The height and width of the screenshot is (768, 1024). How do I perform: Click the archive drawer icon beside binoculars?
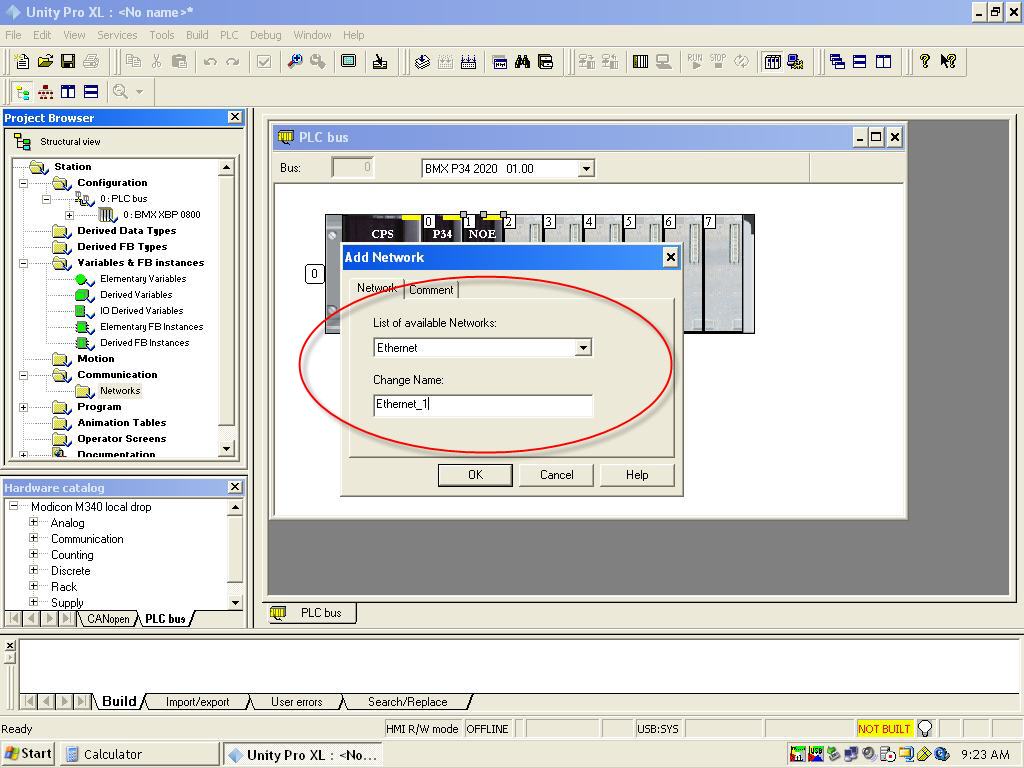point(545,62)
